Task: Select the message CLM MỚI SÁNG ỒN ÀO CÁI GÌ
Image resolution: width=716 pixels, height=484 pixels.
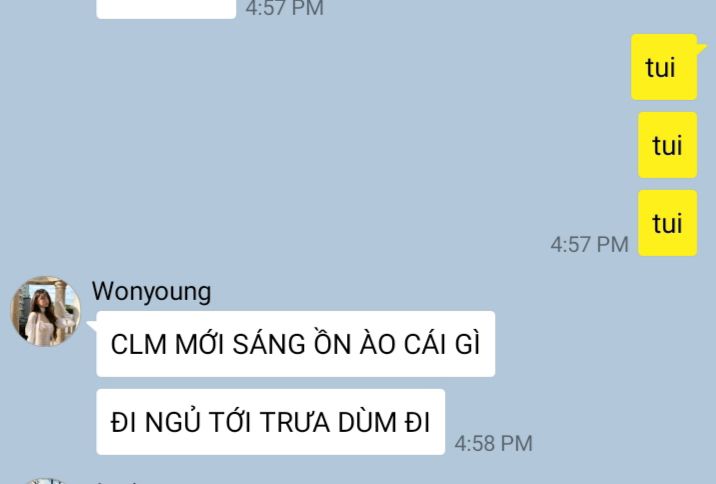Action: click(295, 344)
